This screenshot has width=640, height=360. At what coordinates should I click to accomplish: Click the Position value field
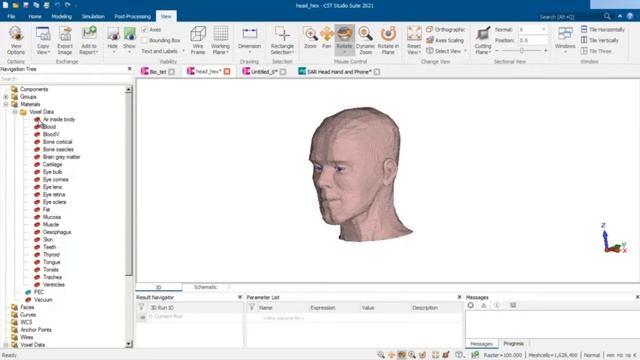coord(533,40)
